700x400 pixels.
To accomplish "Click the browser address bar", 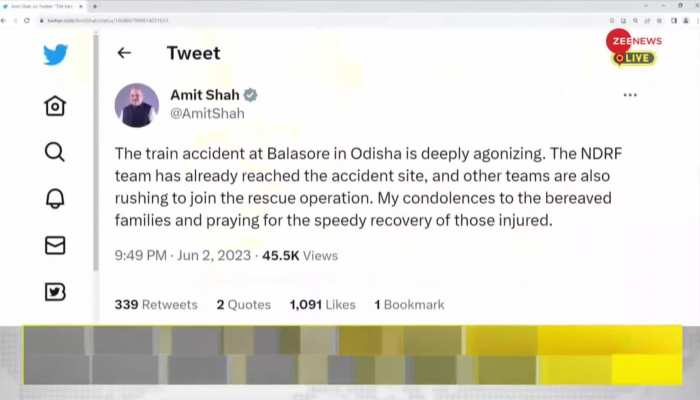I will 321,21.
